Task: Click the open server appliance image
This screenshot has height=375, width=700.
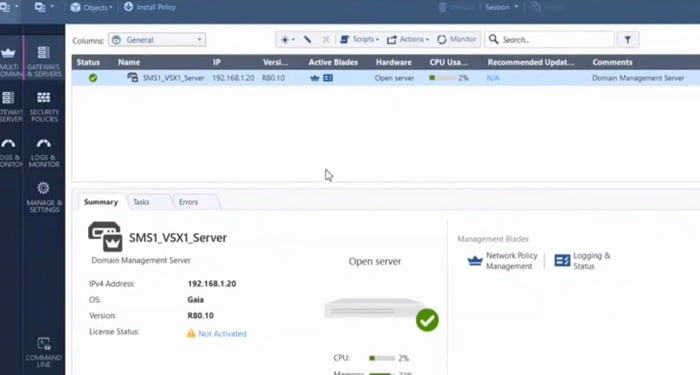Action: click(x=374, y=309)
